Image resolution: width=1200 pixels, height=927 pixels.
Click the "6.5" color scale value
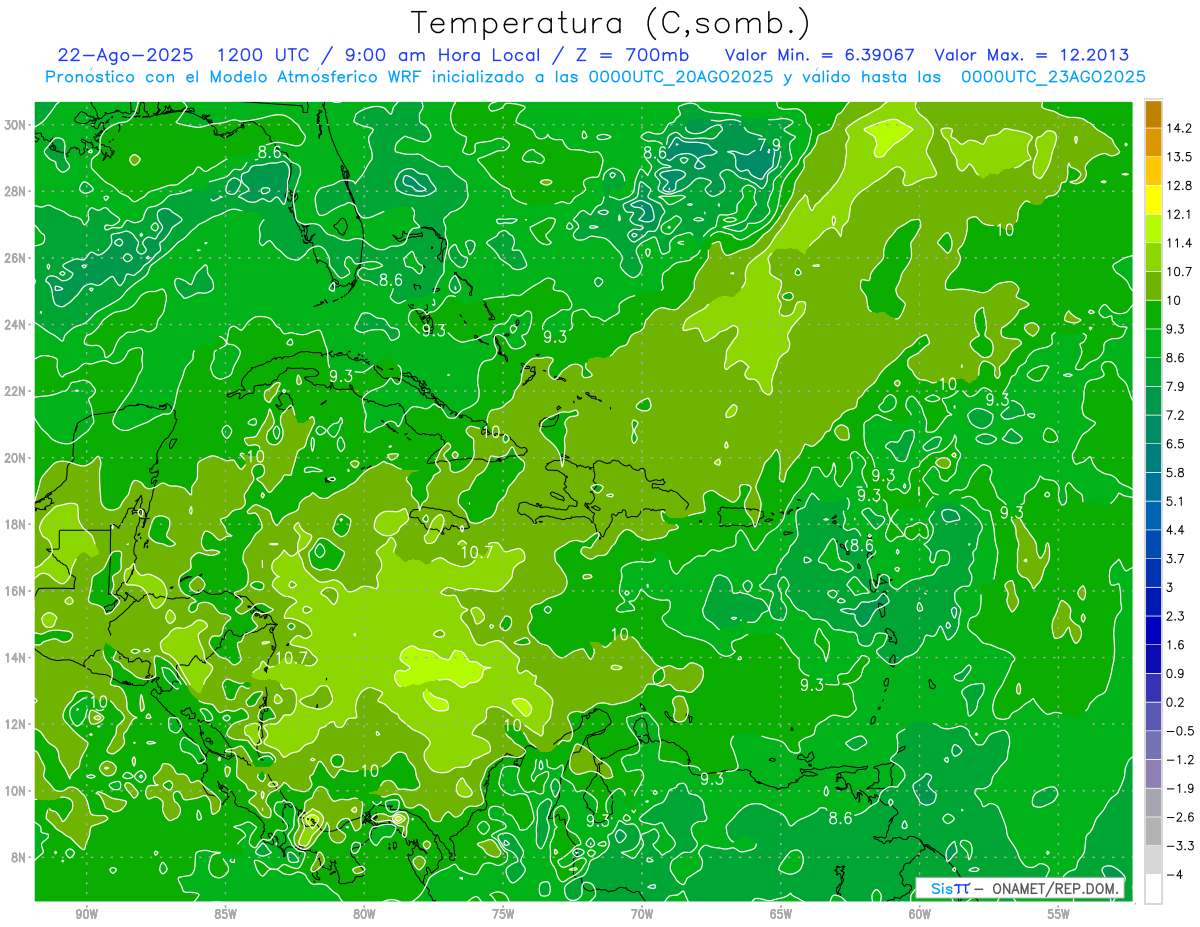tap(1176, 444)
